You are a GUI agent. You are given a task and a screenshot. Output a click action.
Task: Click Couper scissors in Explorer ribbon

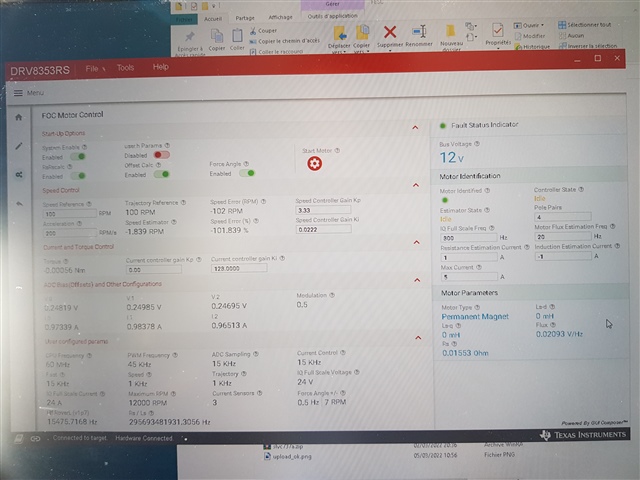pos(253,31)
